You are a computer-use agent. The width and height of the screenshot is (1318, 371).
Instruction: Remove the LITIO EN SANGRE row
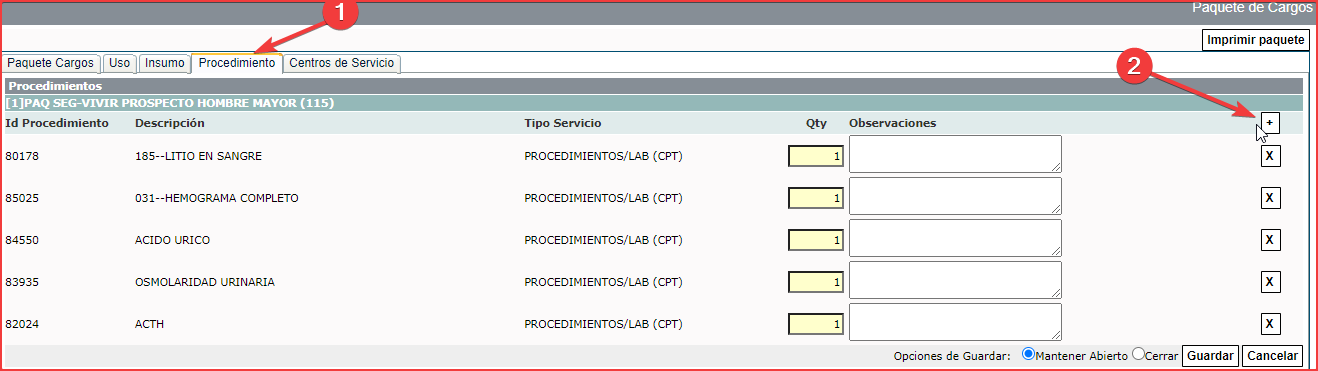click(x=1269, y=156)
